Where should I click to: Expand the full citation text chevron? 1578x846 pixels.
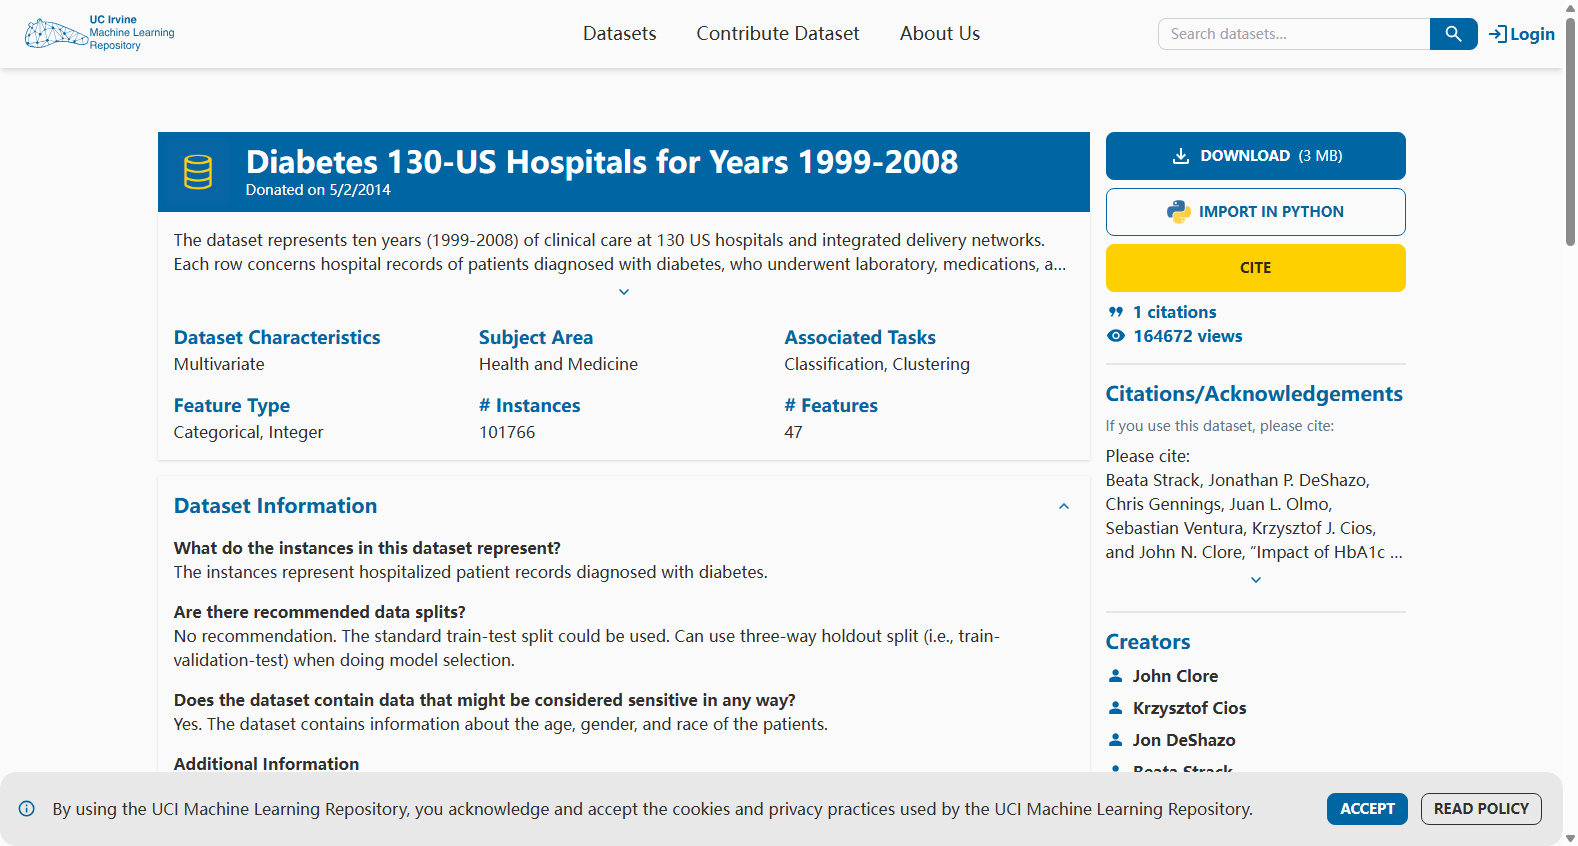coord(1256,580)
